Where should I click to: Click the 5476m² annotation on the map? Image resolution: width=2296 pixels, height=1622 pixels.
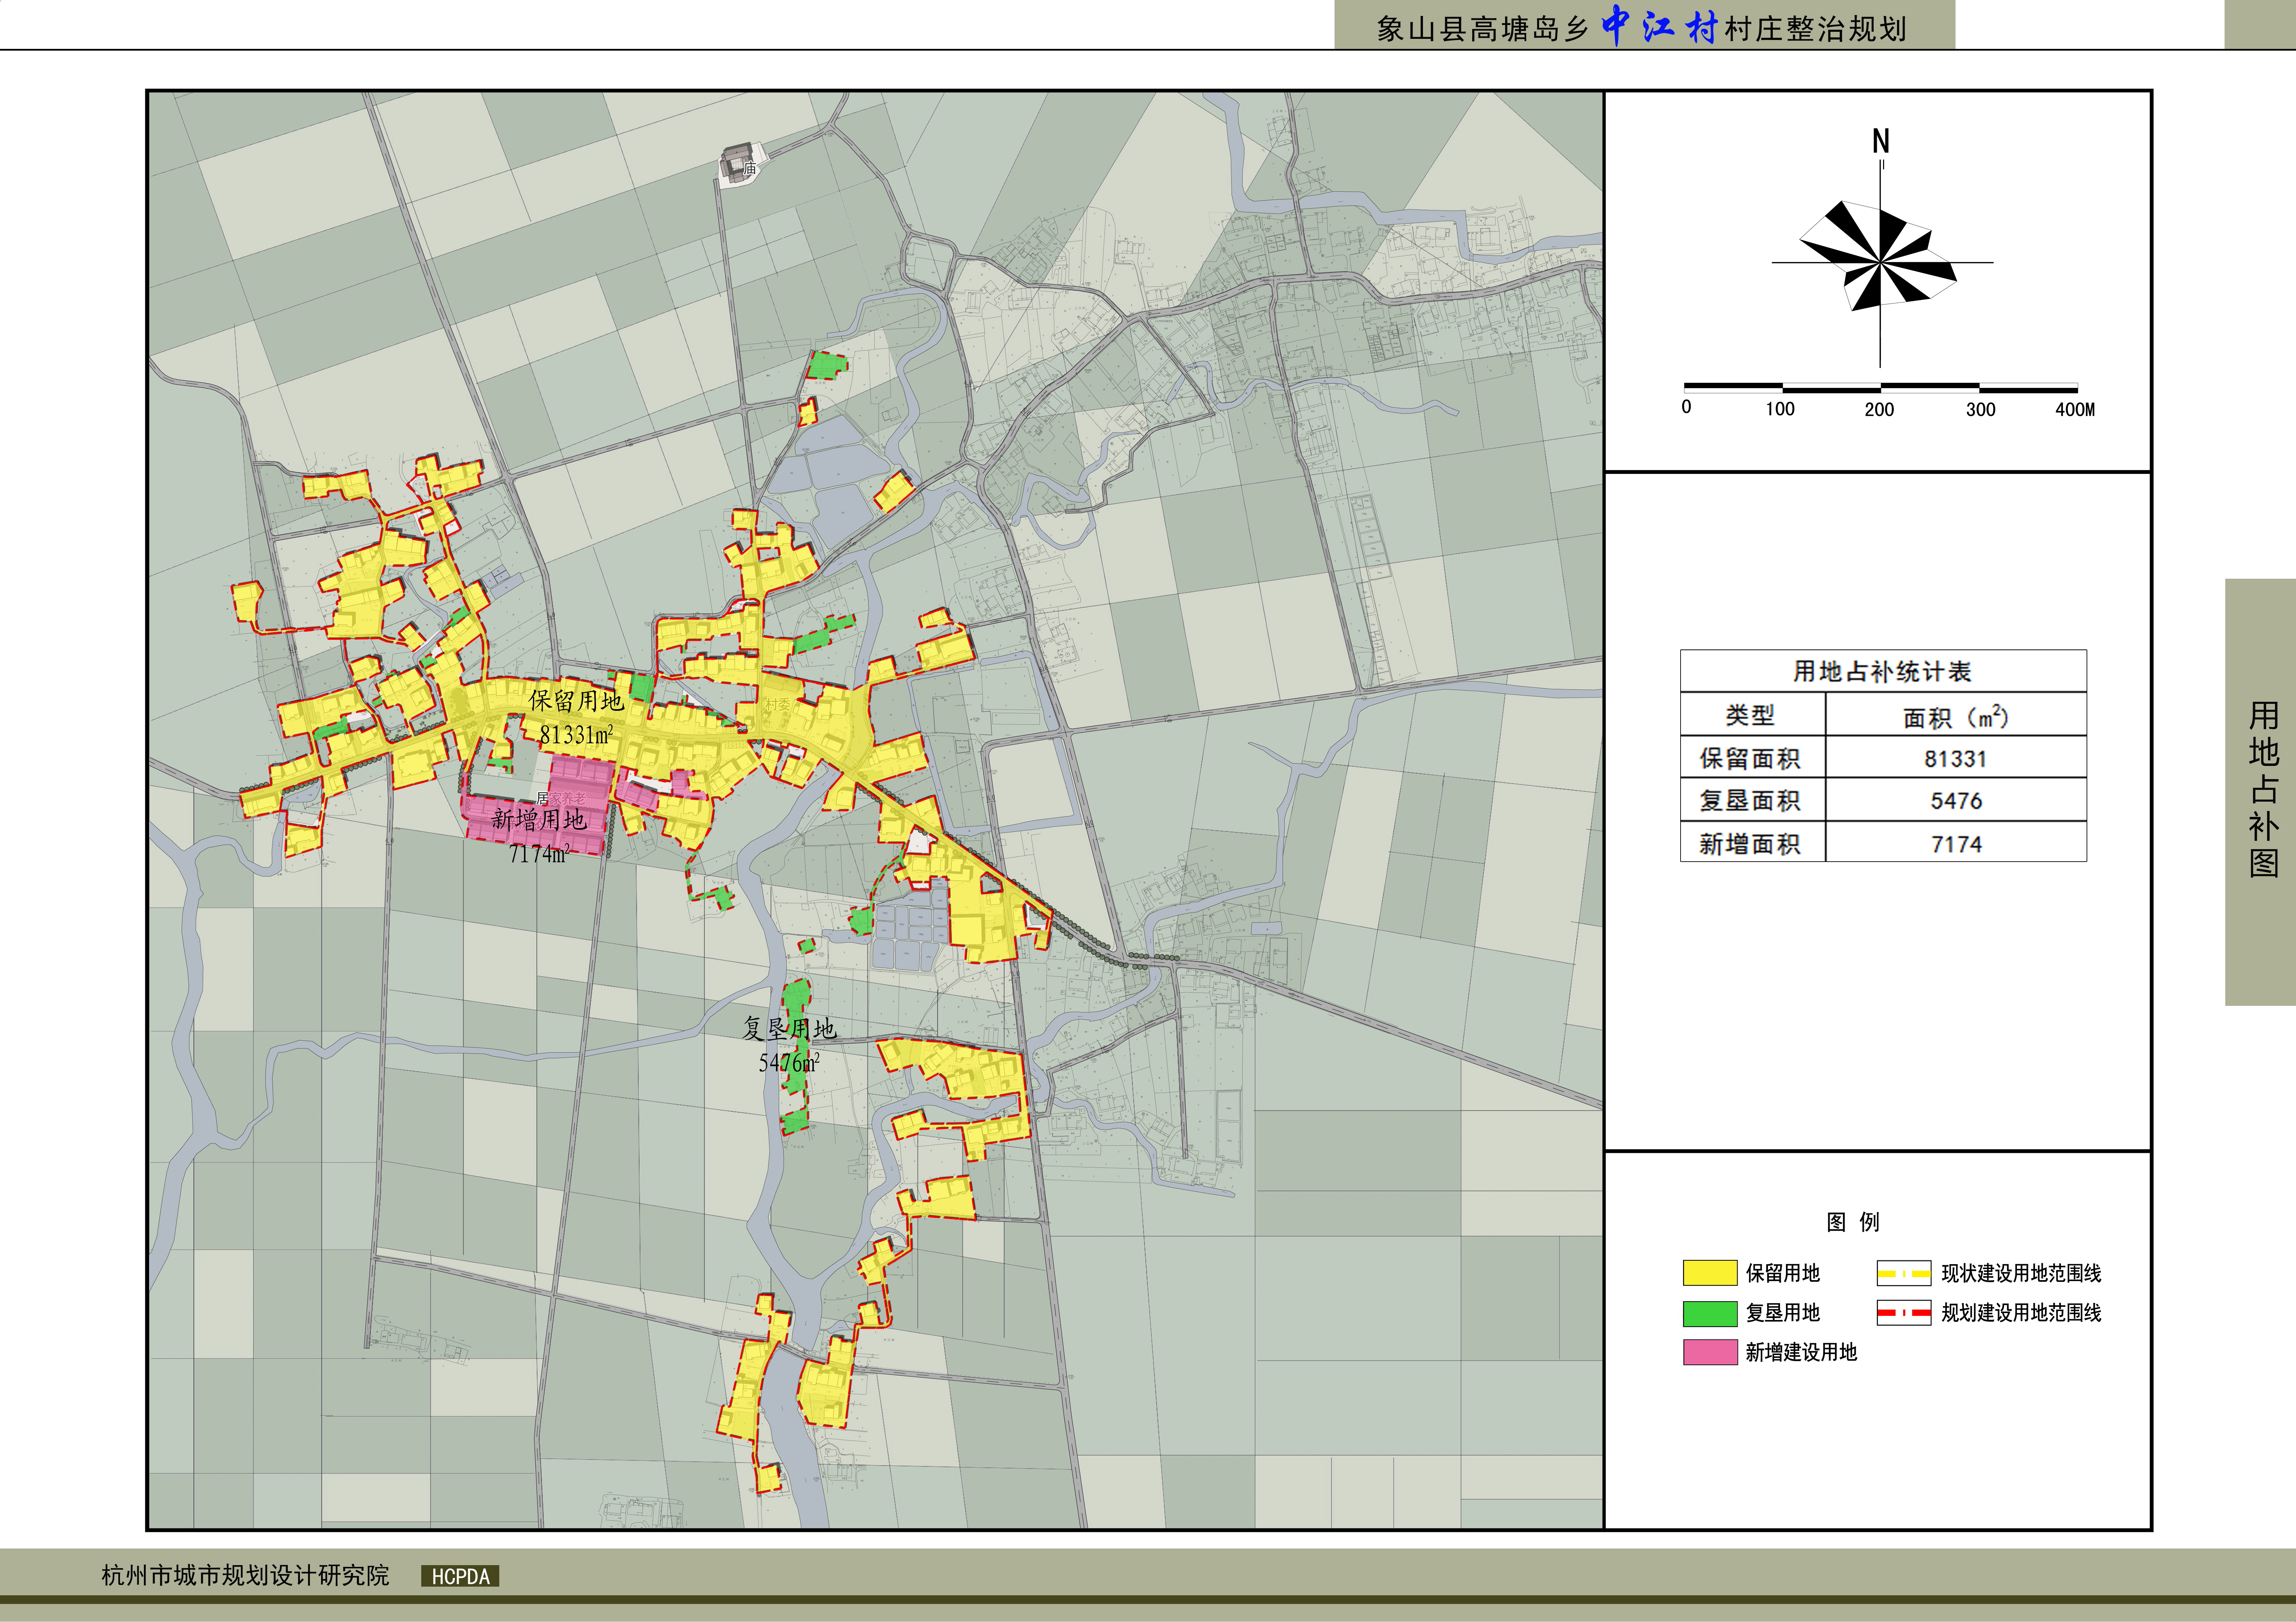point(789,1062)
